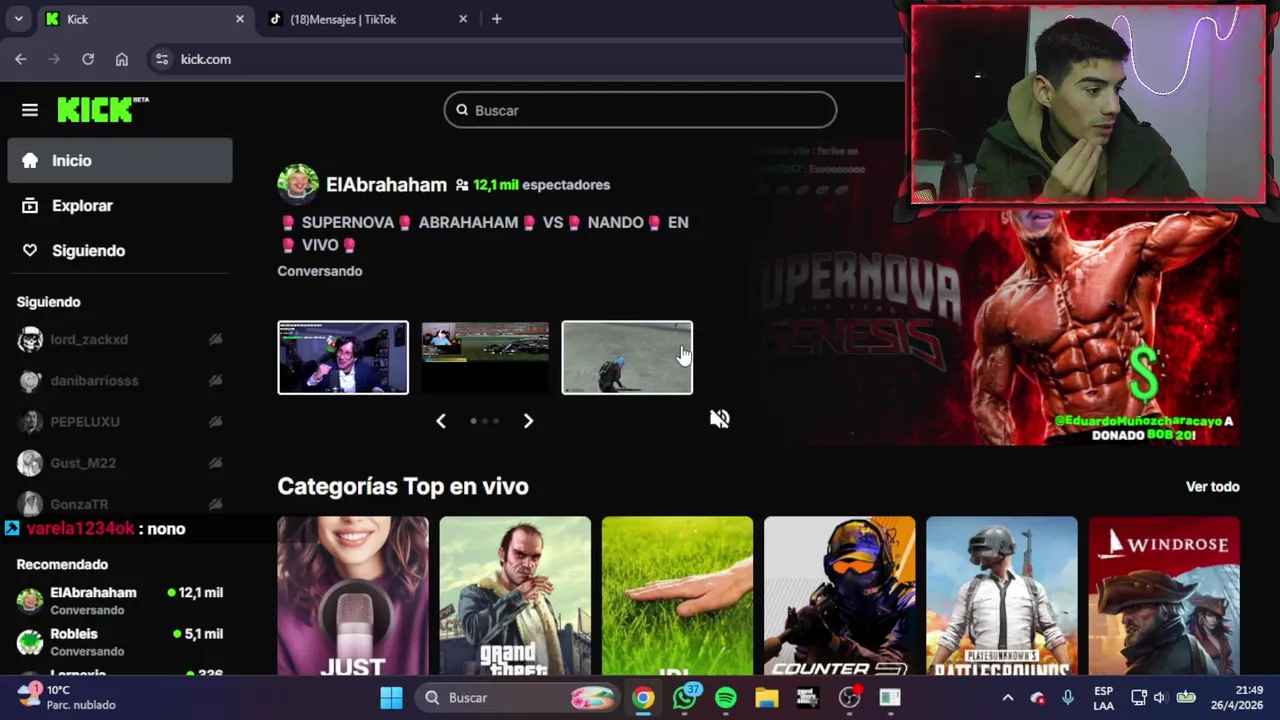
Task: Show hidden system tray icons
Action: (x=1008, y=698)
